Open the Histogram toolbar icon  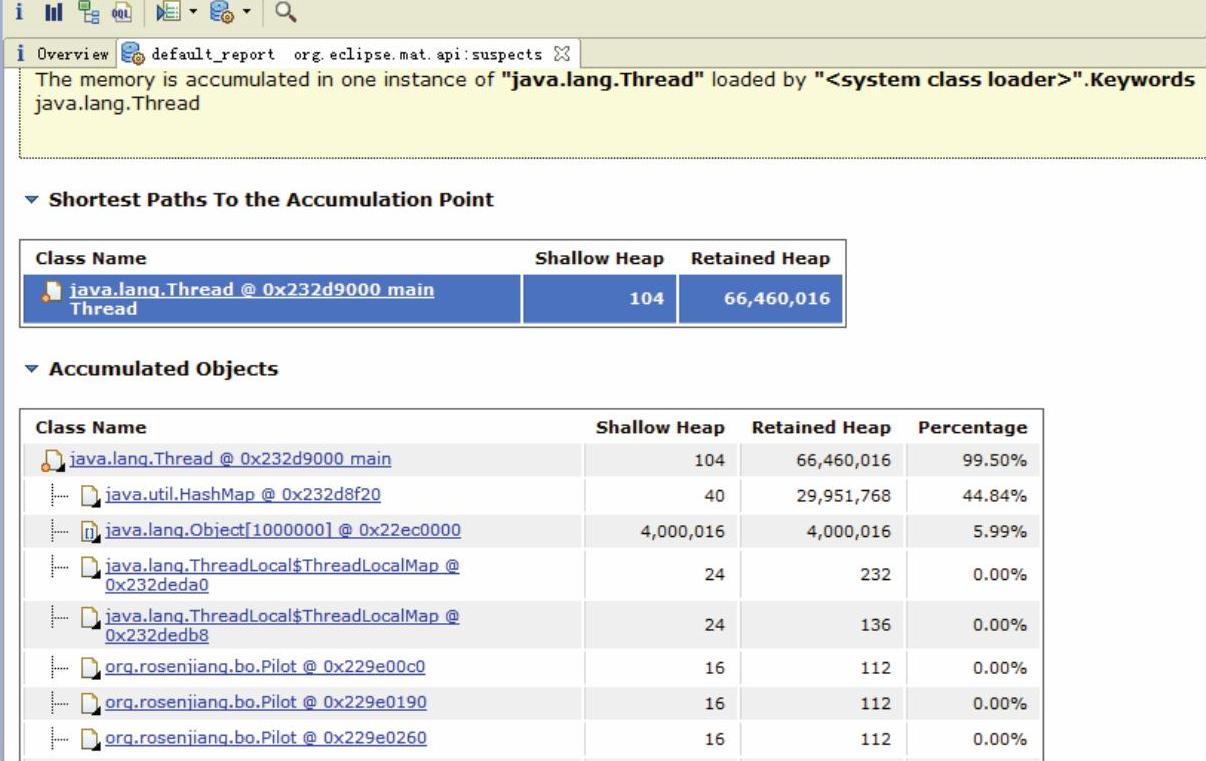[x=54, y=13]
